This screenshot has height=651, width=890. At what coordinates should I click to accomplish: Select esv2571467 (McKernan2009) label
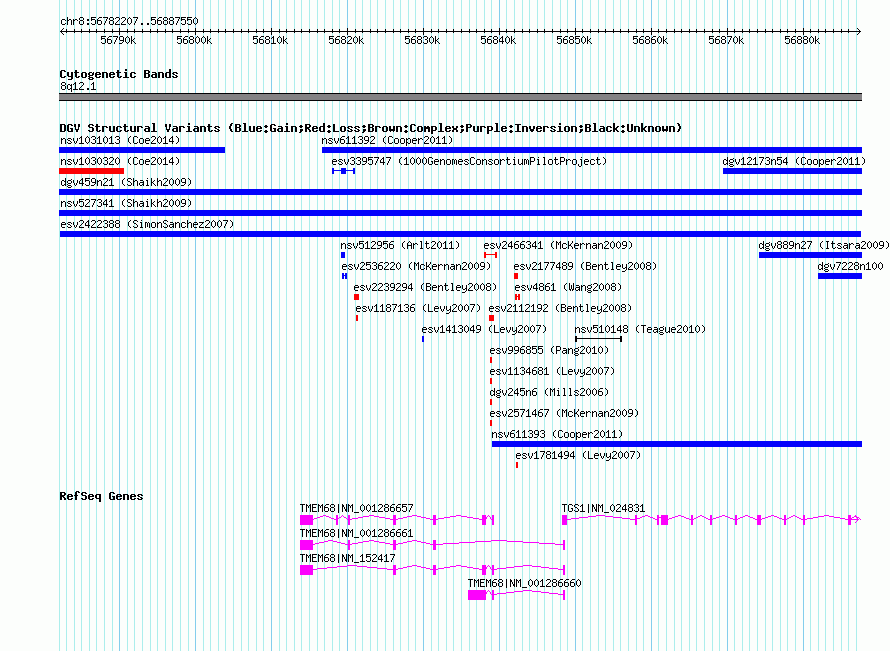[564, 413]
